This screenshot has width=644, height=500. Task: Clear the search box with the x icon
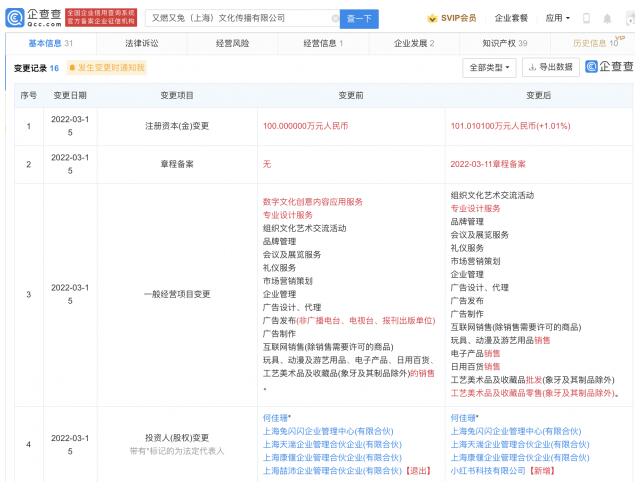(335, 18)
